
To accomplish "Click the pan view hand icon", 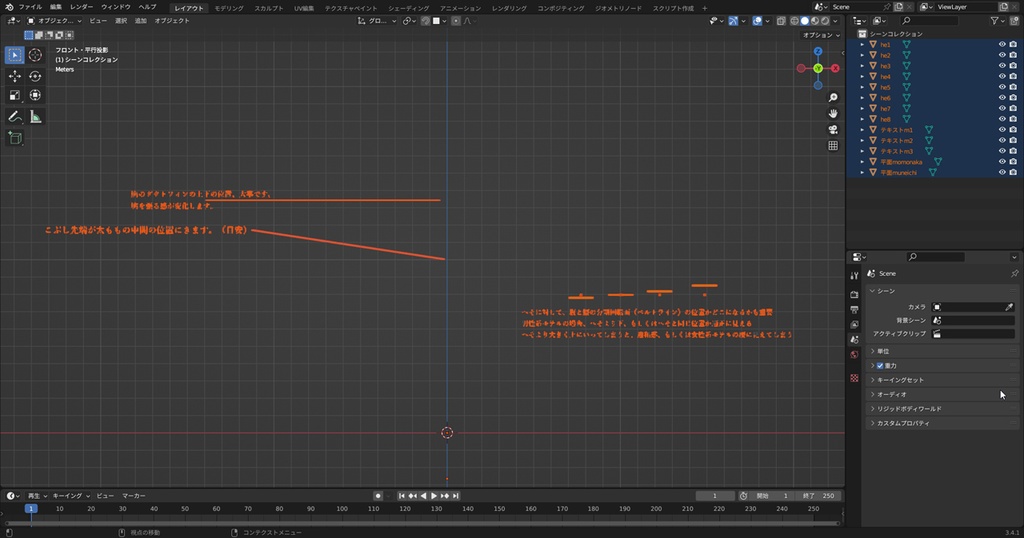I will point(833,114).
